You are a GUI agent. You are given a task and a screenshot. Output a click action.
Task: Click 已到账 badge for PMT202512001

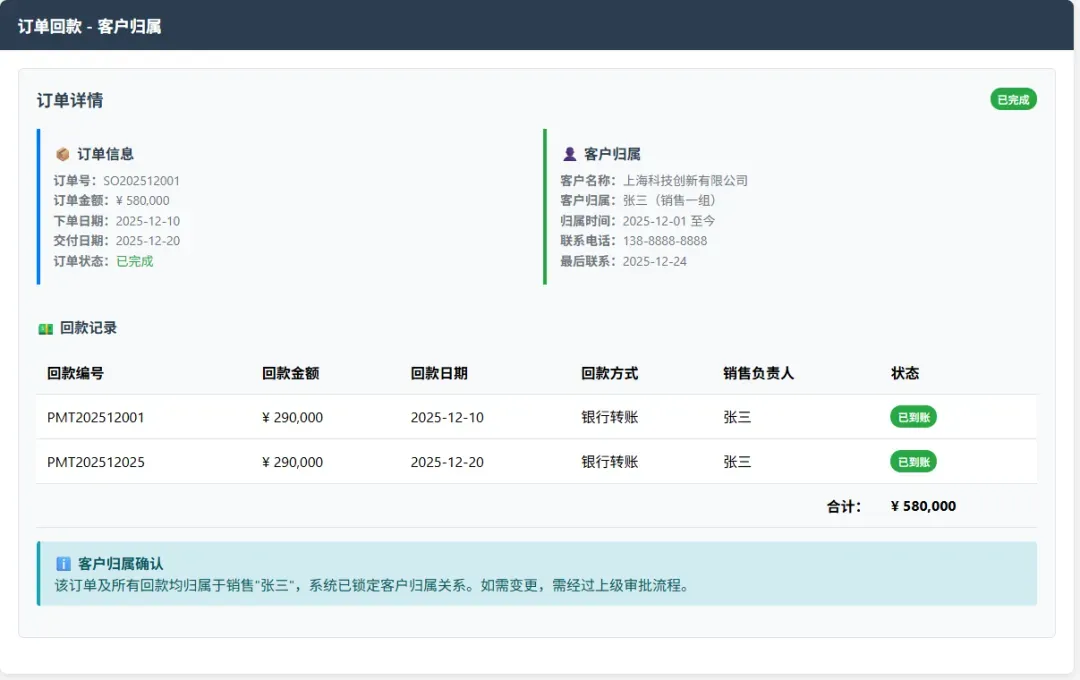pyautogui.click(x=913, y=417)
